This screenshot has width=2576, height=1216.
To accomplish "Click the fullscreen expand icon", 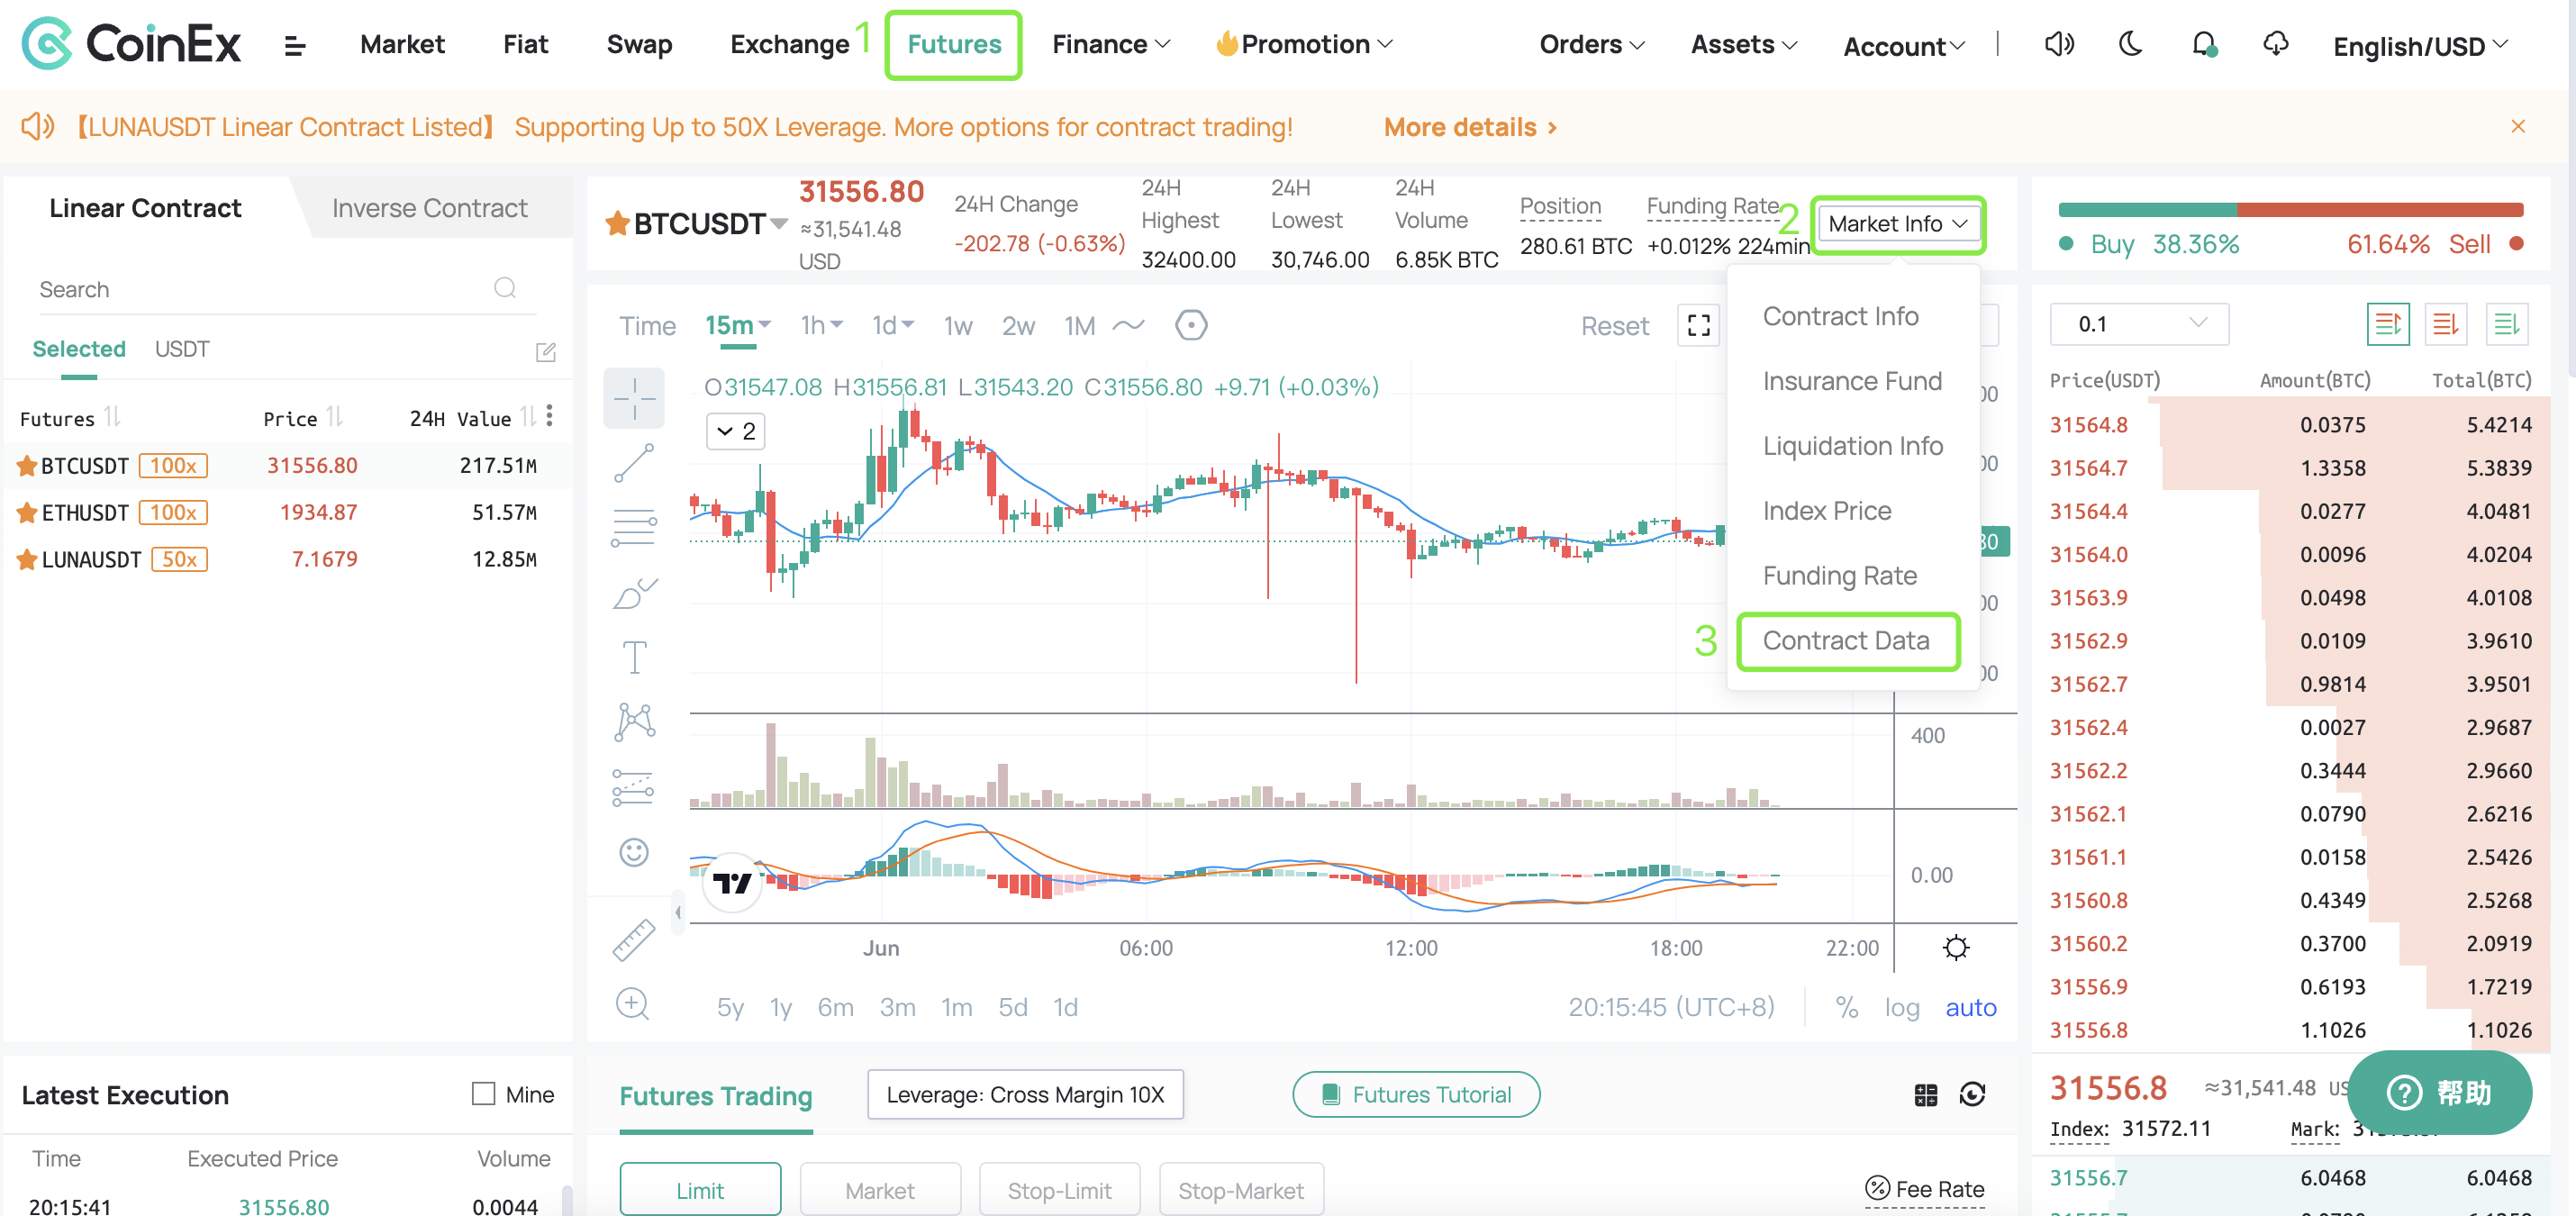I will 1699,325.
